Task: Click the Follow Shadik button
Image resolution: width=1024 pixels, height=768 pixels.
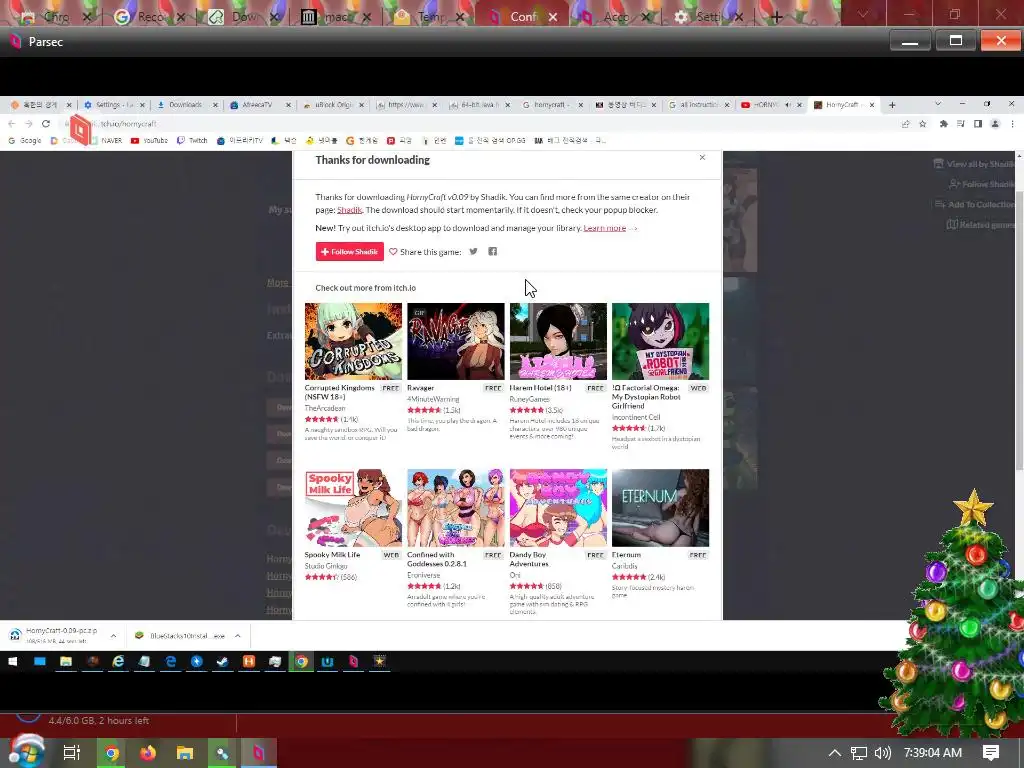Action: [x=349, y=251]
